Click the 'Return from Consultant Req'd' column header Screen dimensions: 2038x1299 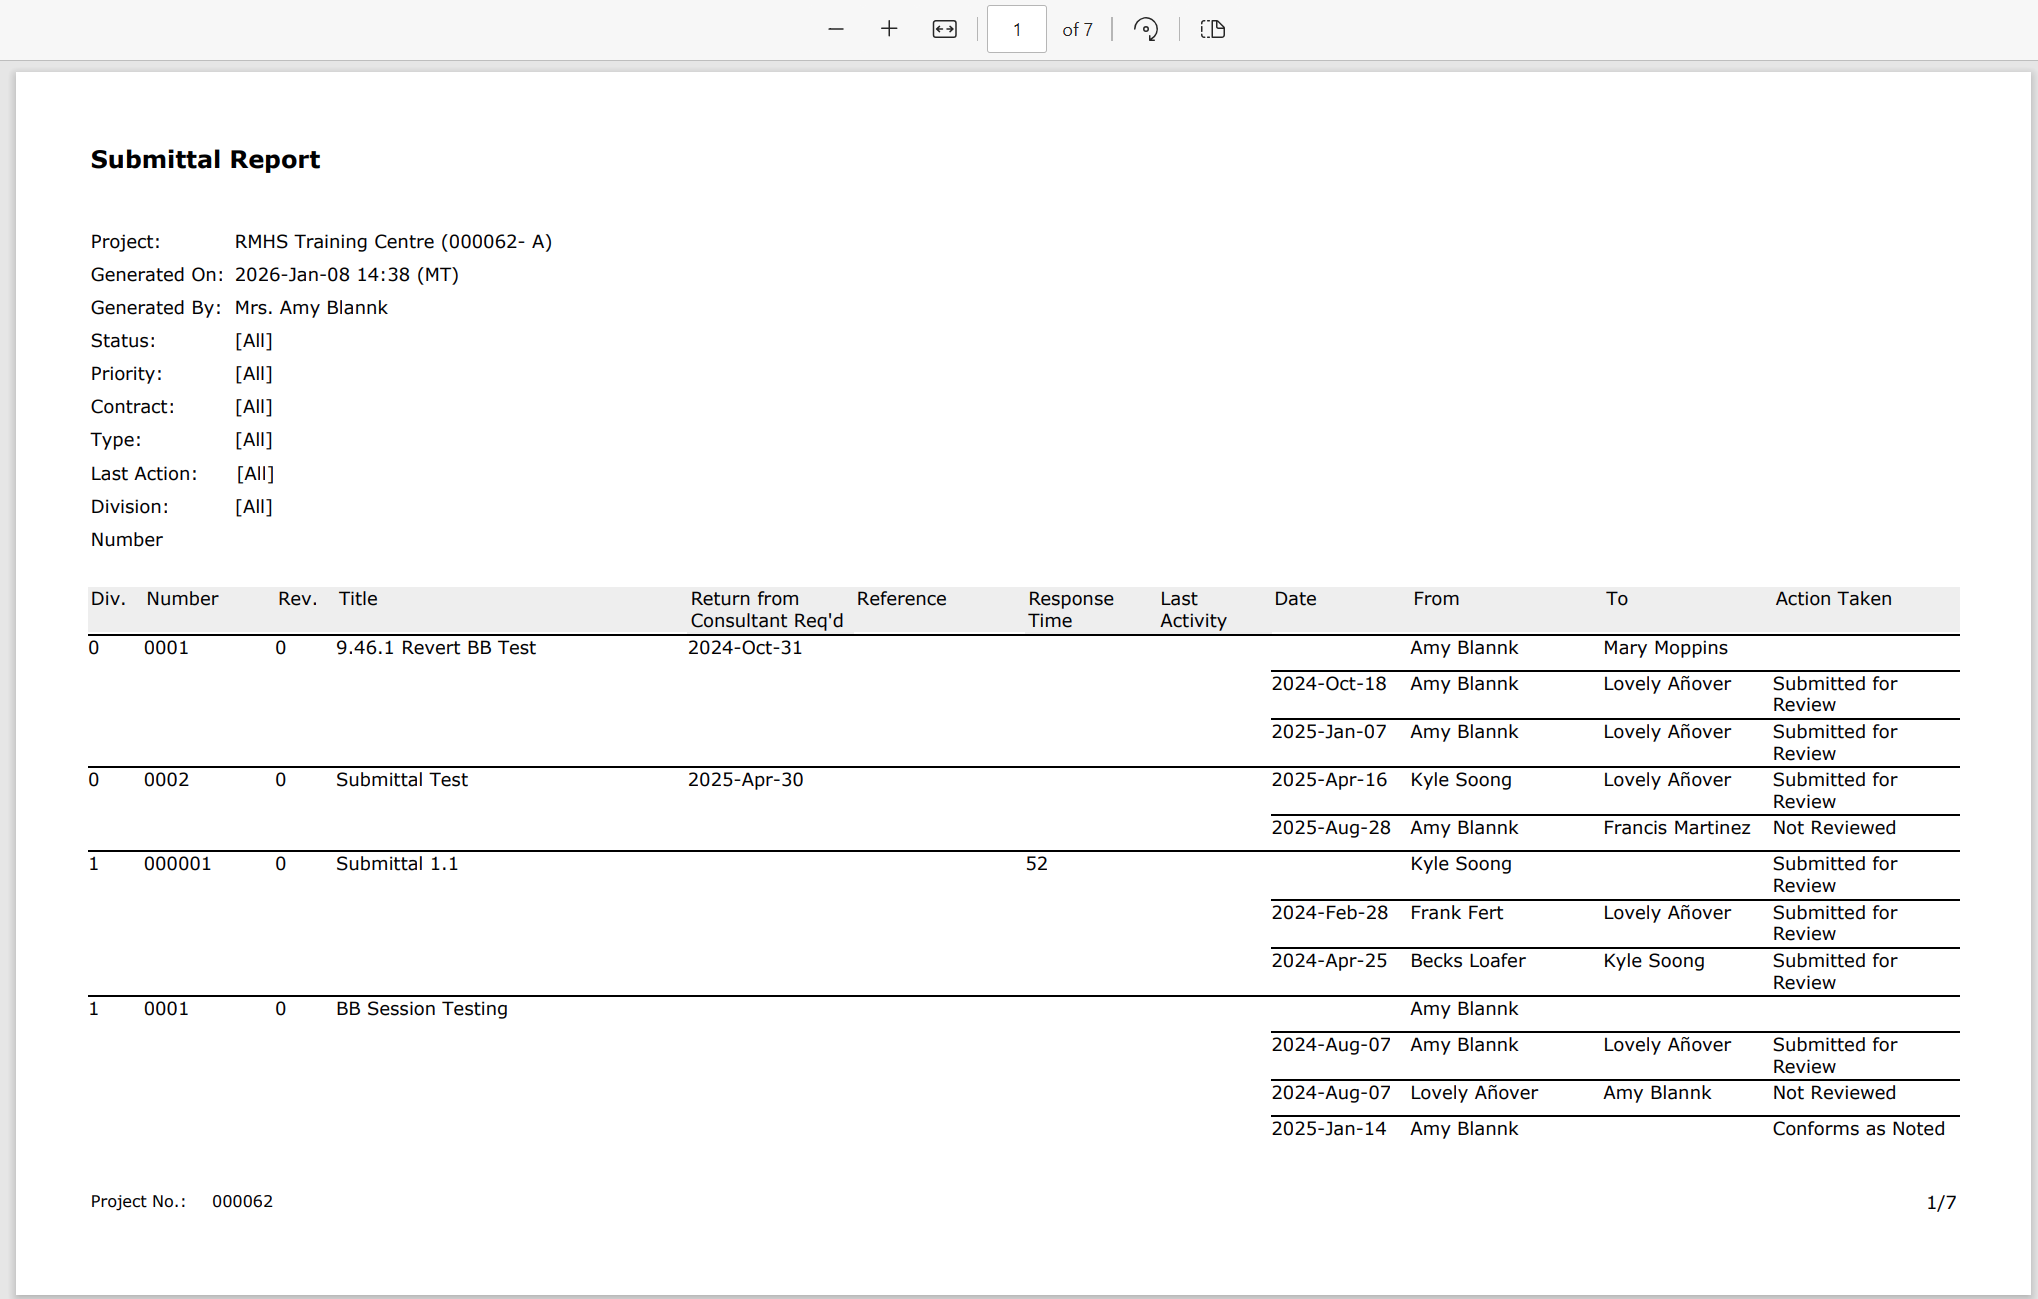pyautogui.click(x=767, y=610)
